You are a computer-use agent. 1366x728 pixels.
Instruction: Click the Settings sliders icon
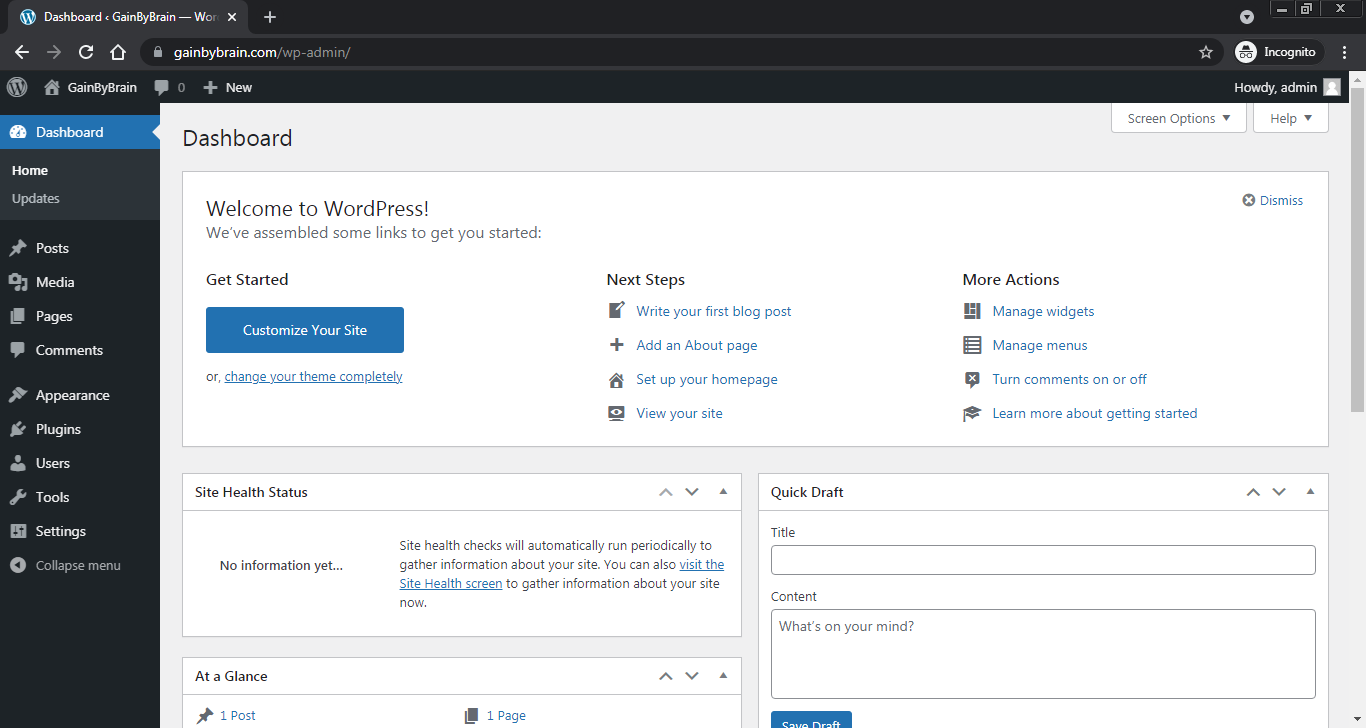(x=18, y=531)
